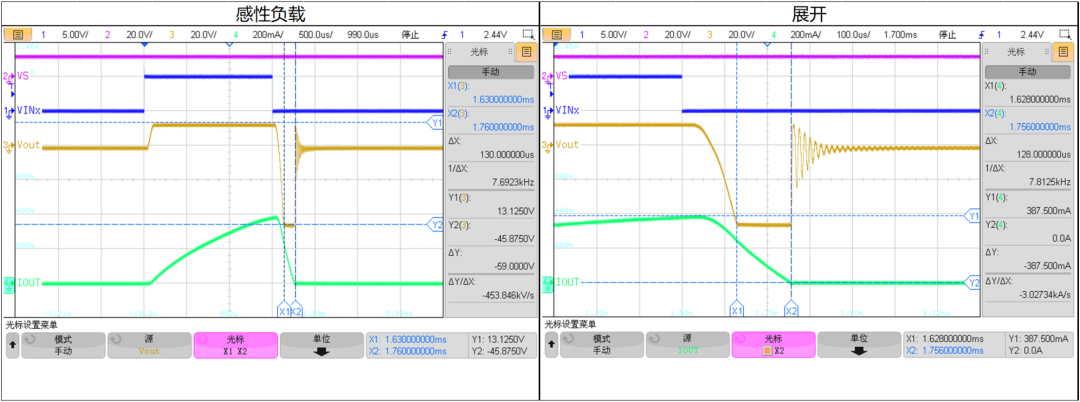Select the X2 cursor handle in left scope

[x=295, y=311]
